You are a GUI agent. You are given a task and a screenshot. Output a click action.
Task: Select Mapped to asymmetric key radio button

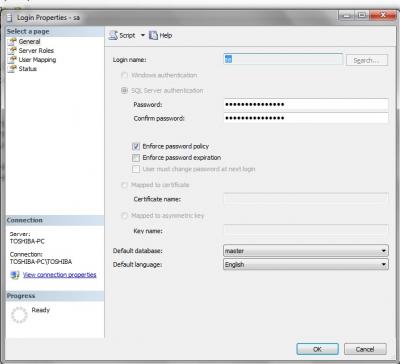pyautogui.click(x=124, y=216)
